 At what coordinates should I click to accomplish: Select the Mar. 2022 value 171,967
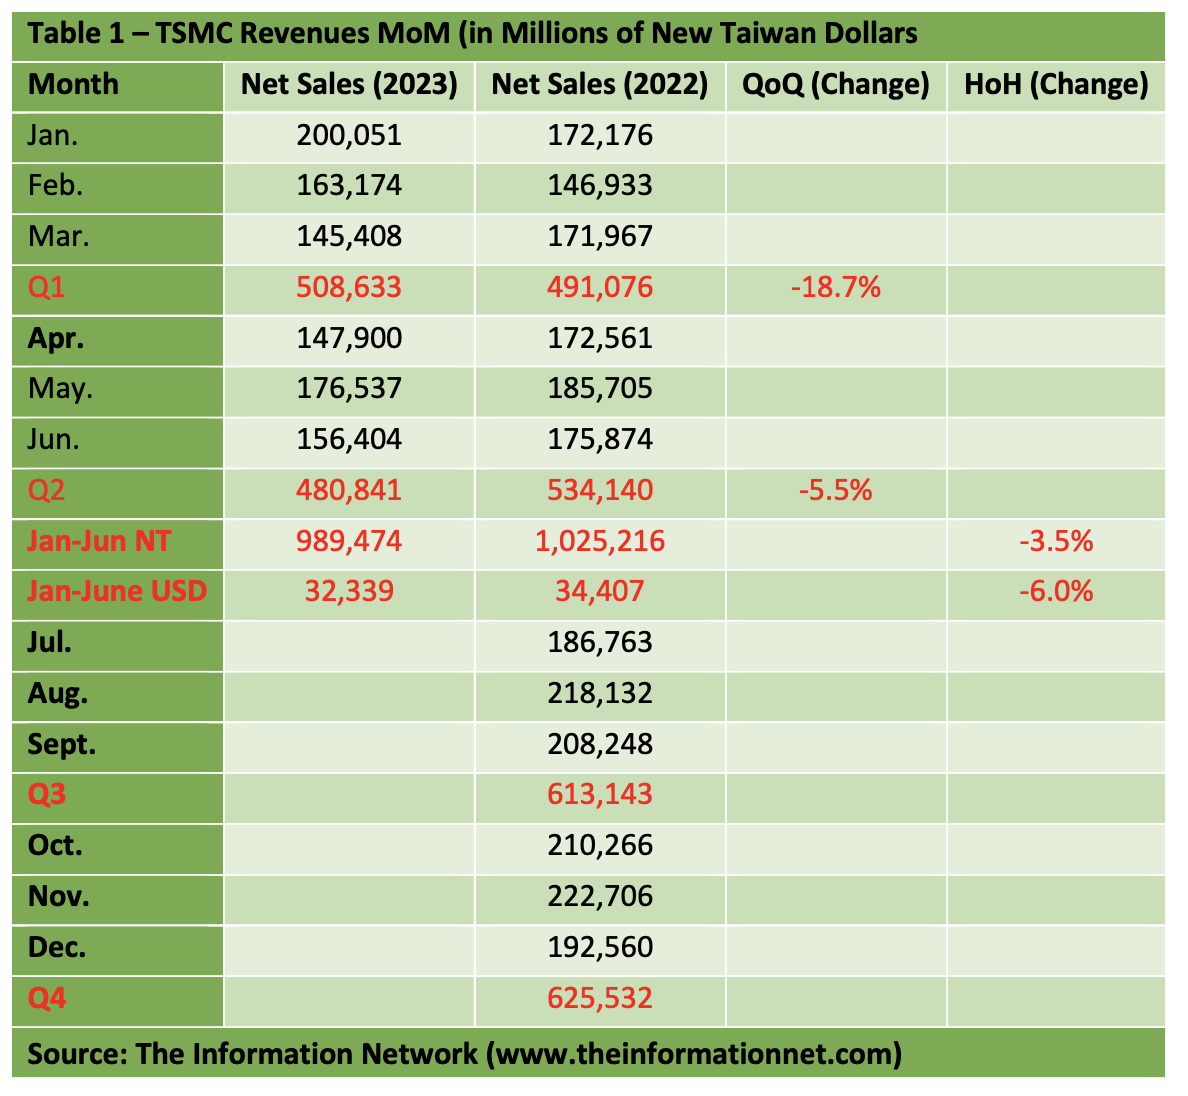pos(600,237)
